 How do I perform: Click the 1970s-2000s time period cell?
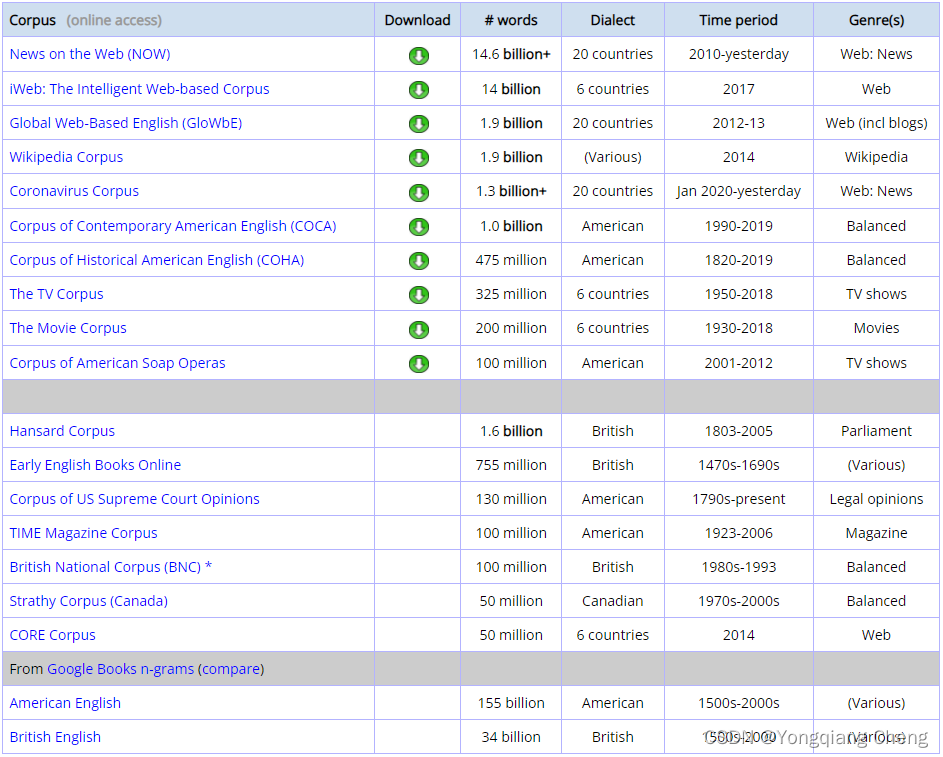point(739,601)
